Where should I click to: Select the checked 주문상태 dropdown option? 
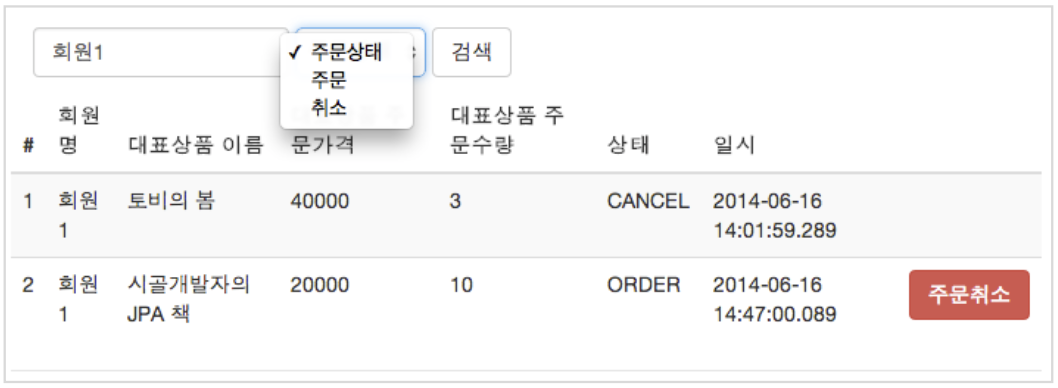point(346,53)
